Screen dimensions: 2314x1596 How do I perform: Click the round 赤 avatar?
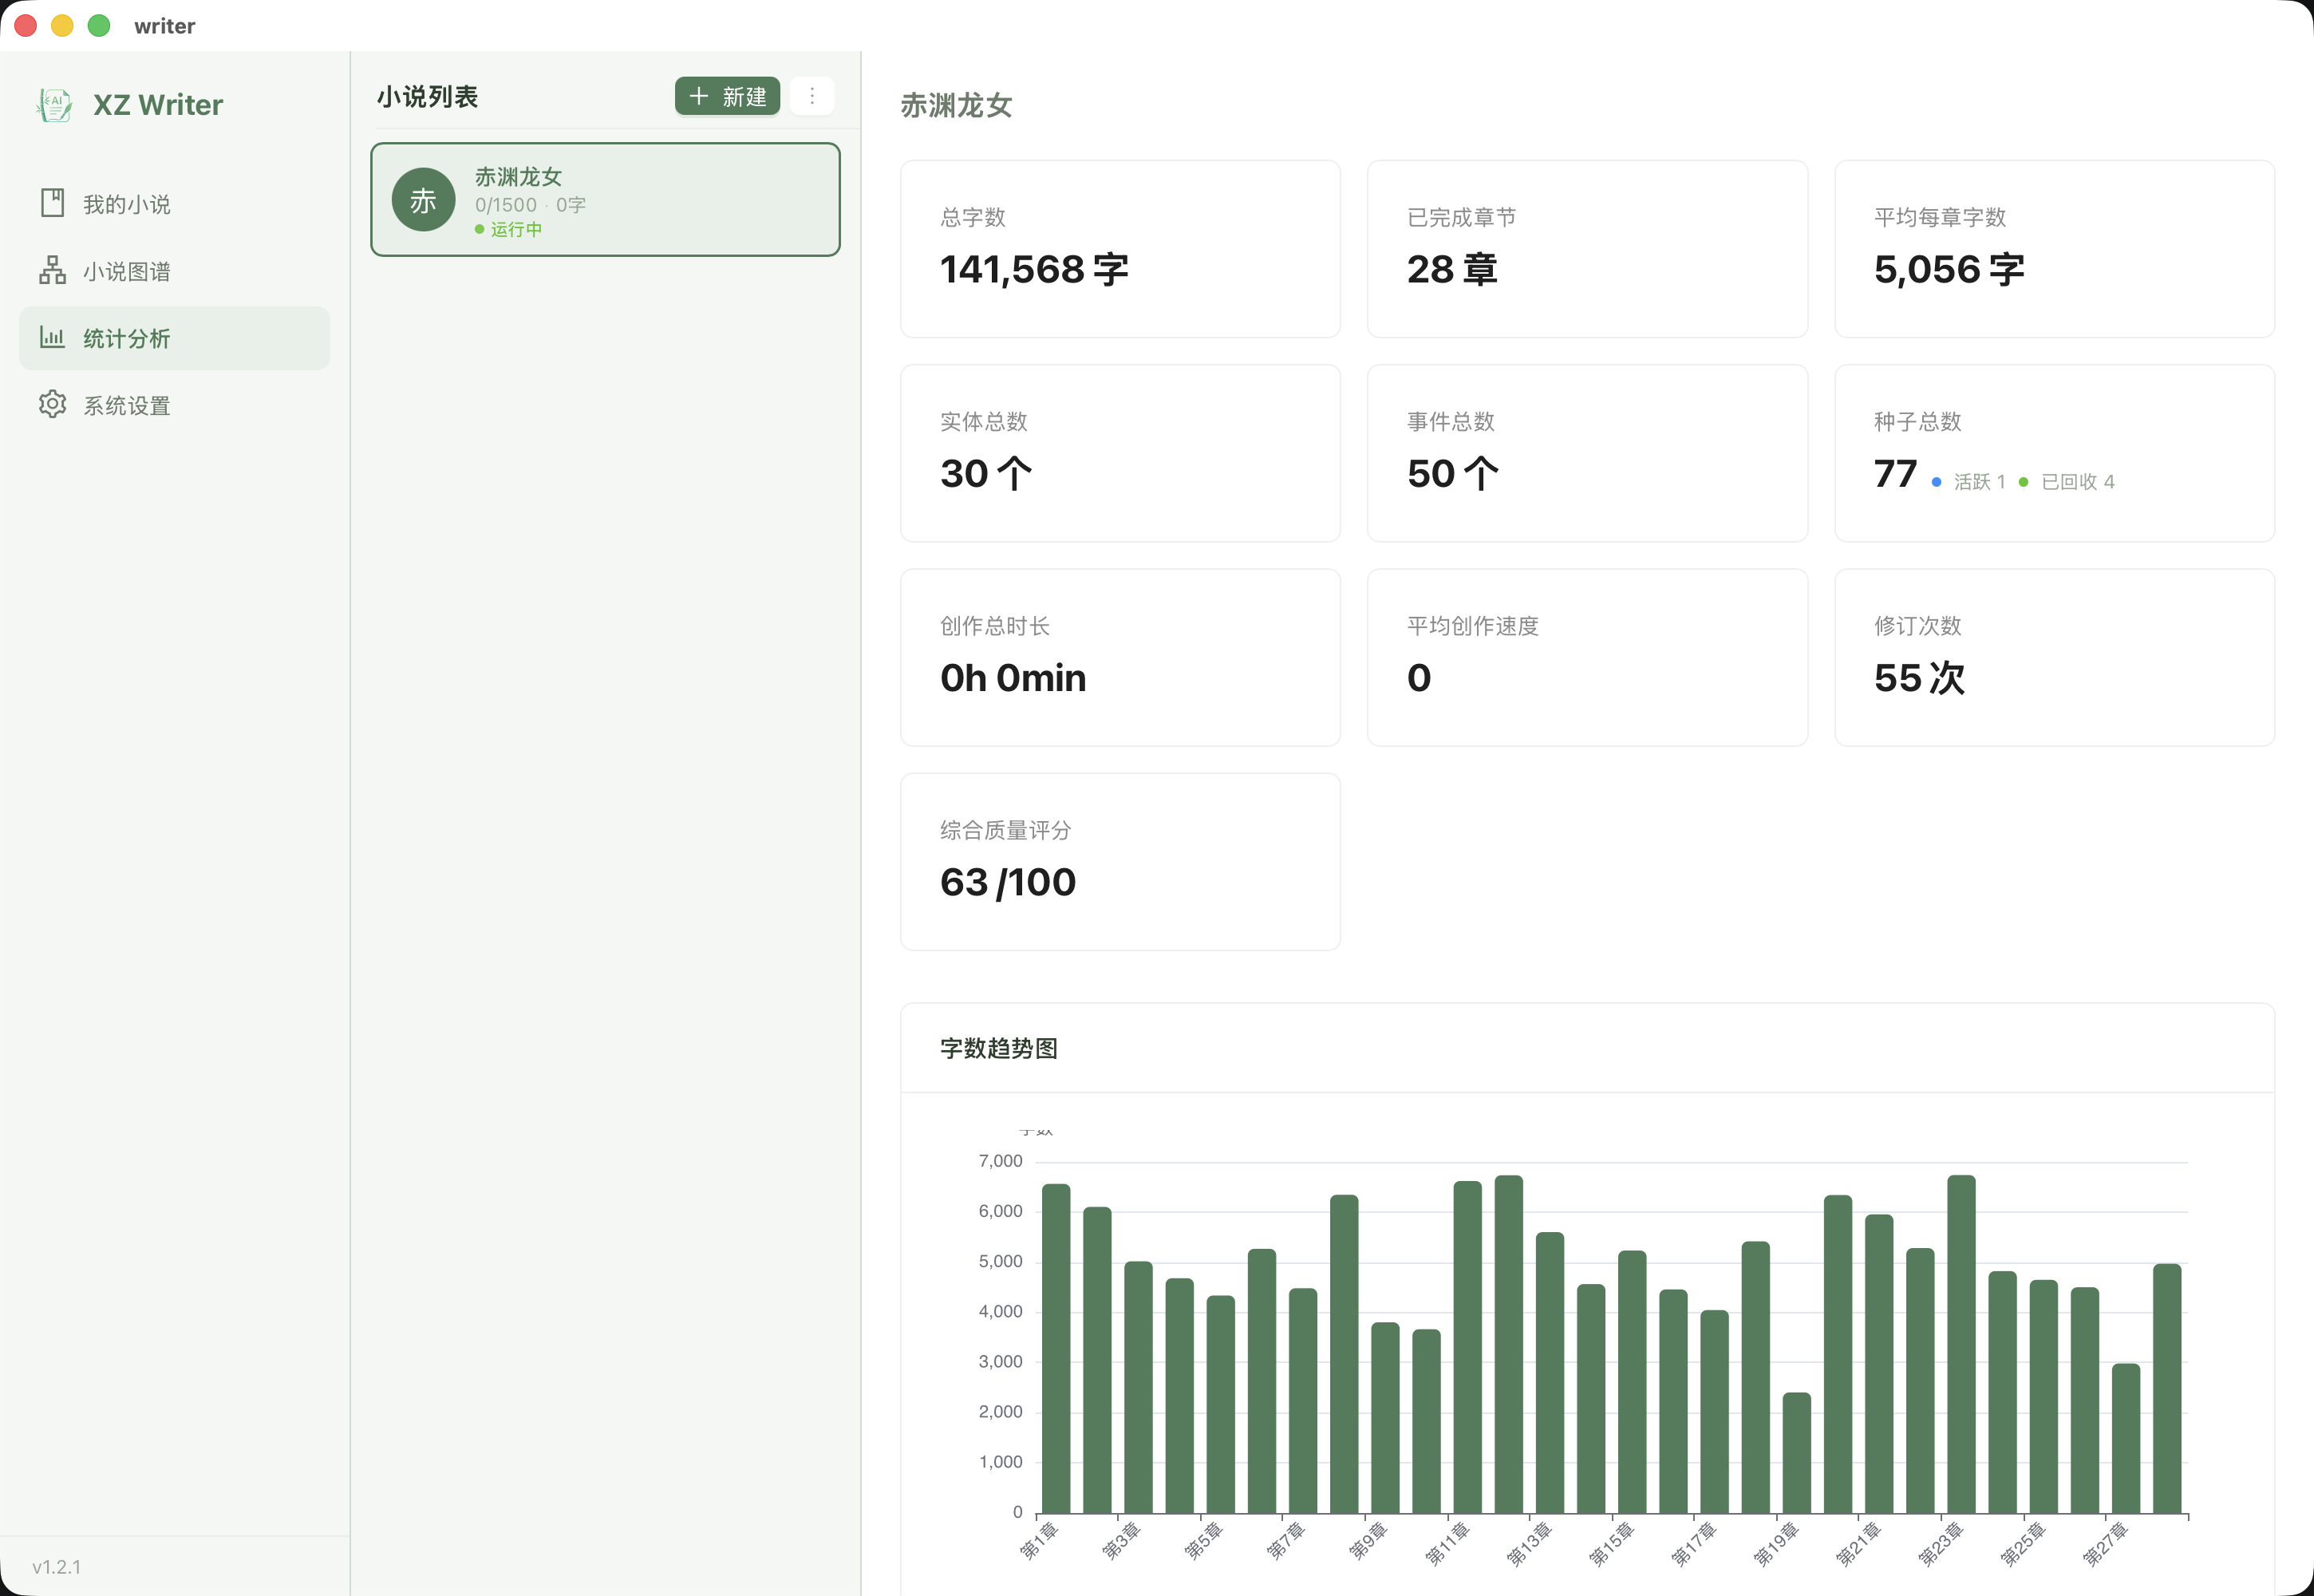point(423,200)
